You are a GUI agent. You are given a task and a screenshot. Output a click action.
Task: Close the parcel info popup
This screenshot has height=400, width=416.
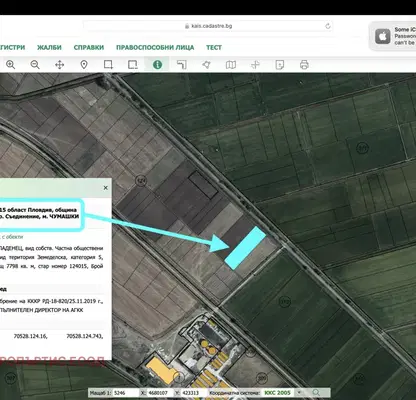coord(106,188)
